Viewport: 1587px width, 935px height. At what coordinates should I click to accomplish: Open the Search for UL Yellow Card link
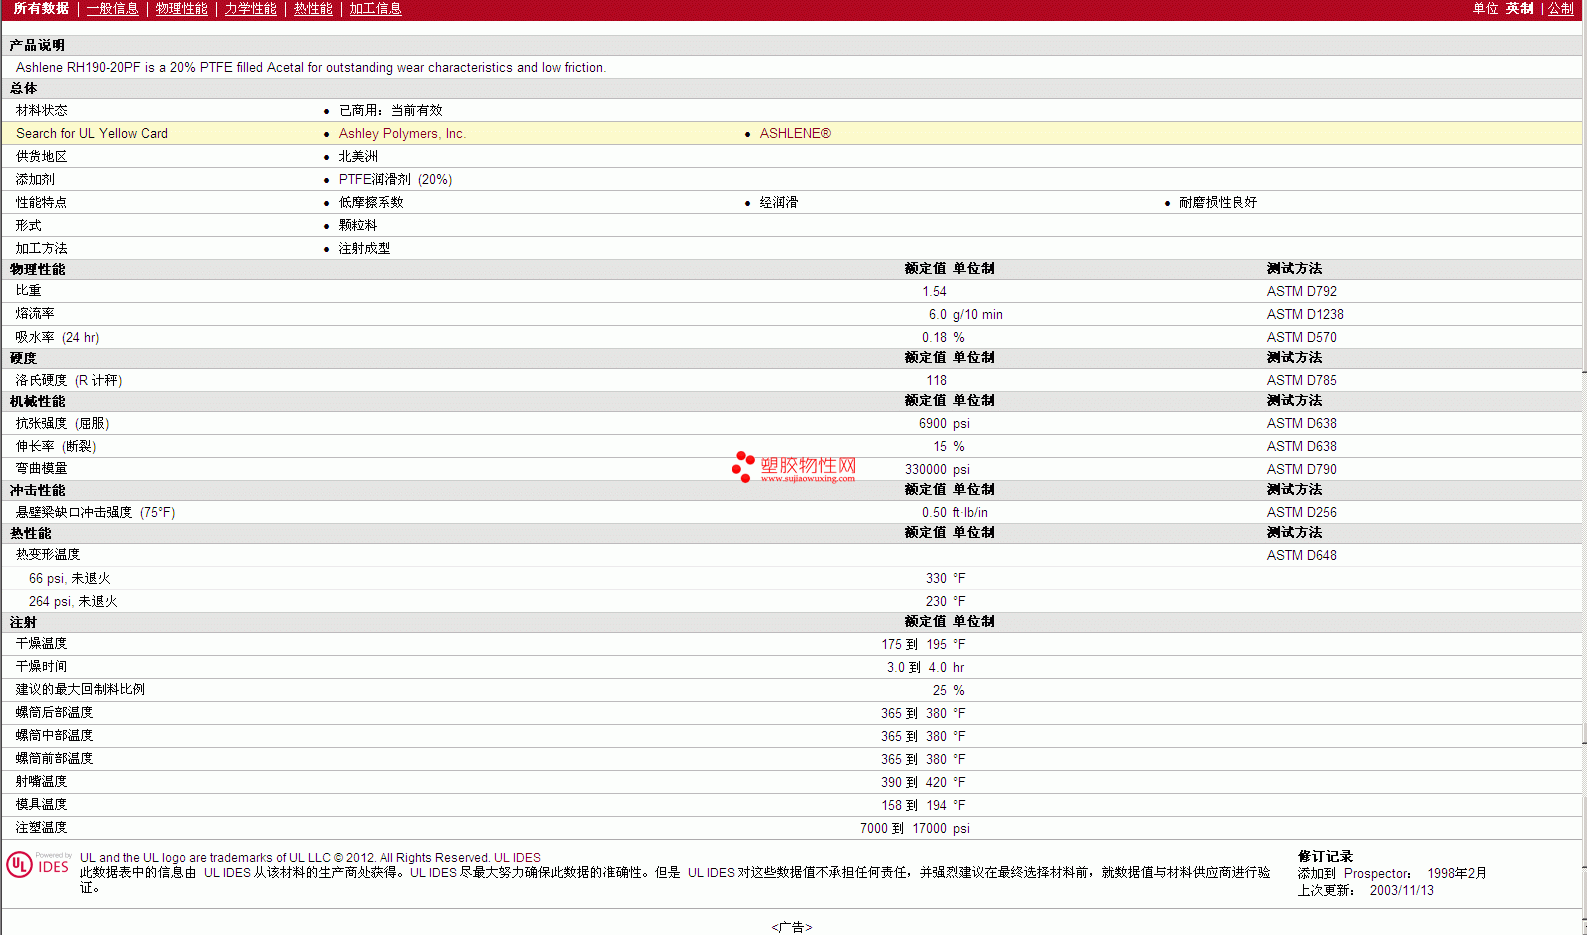92,134
